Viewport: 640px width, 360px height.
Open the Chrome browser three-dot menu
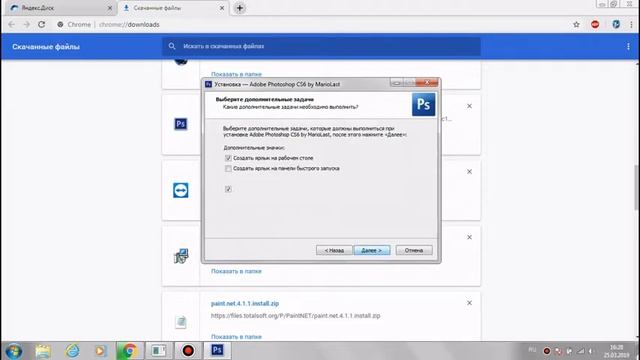coord(631,24)
